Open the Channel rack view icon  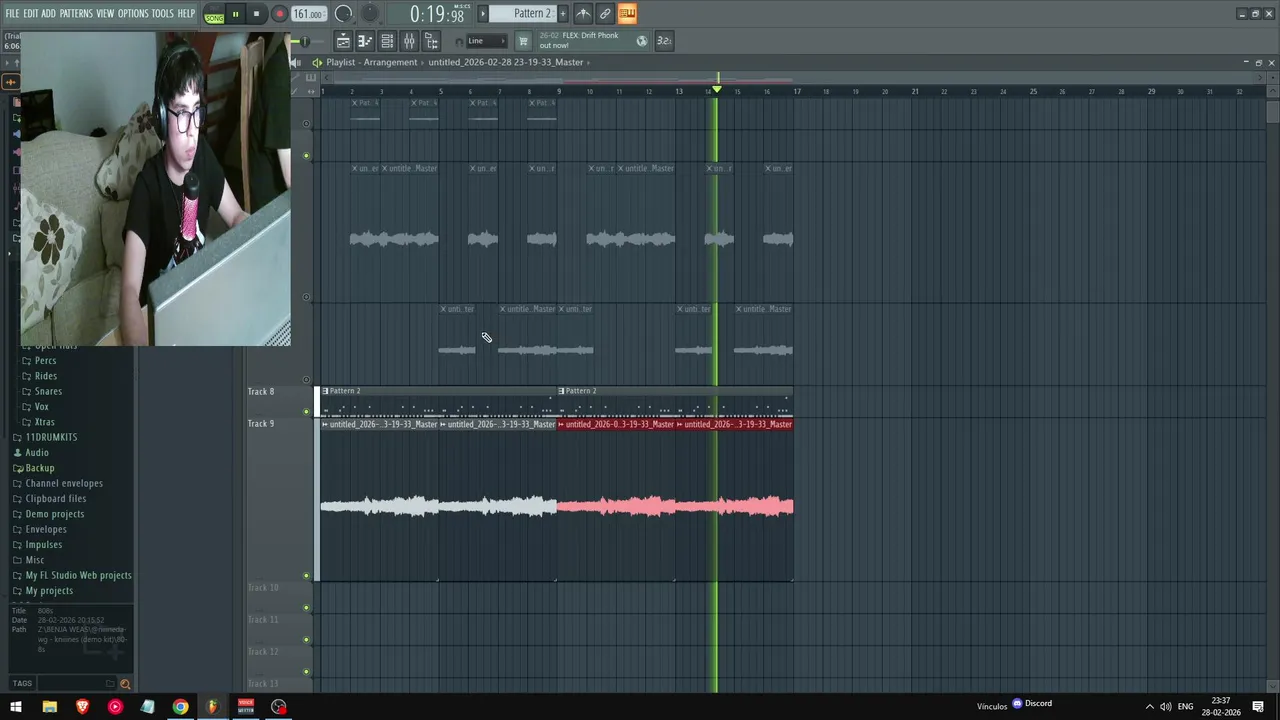coord(387,41)
